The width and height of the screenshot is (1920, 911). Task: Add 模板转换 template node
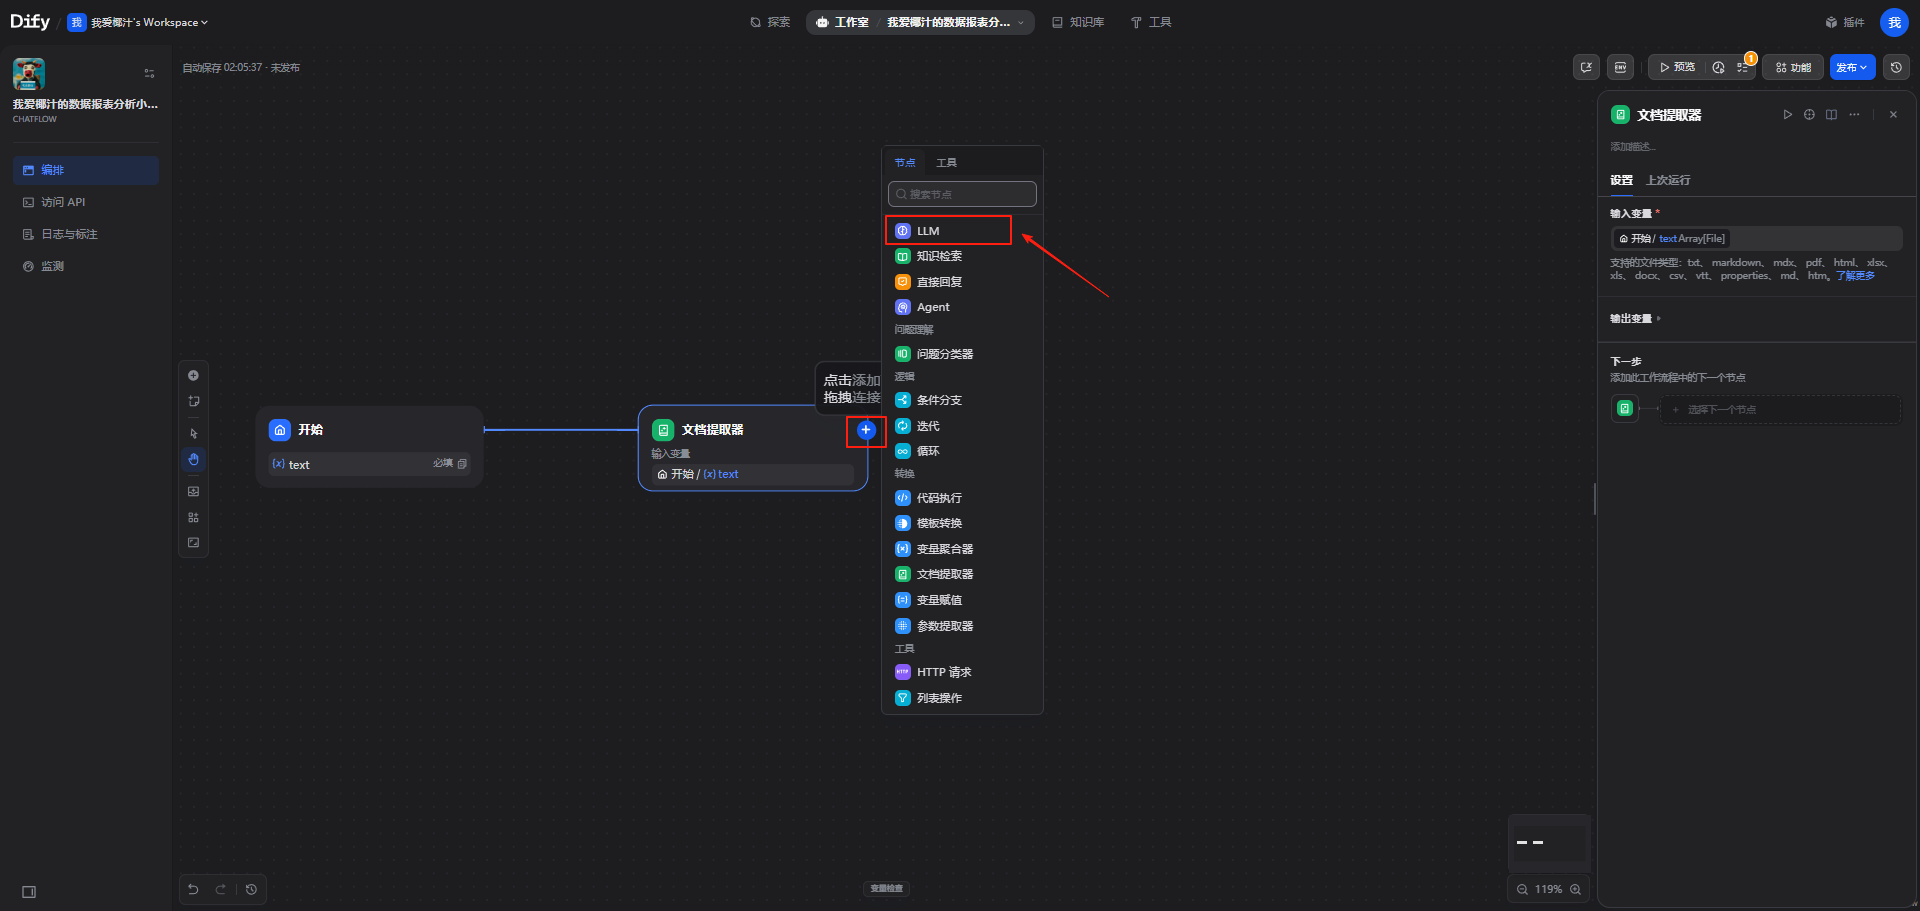click(x=962, y=523)
